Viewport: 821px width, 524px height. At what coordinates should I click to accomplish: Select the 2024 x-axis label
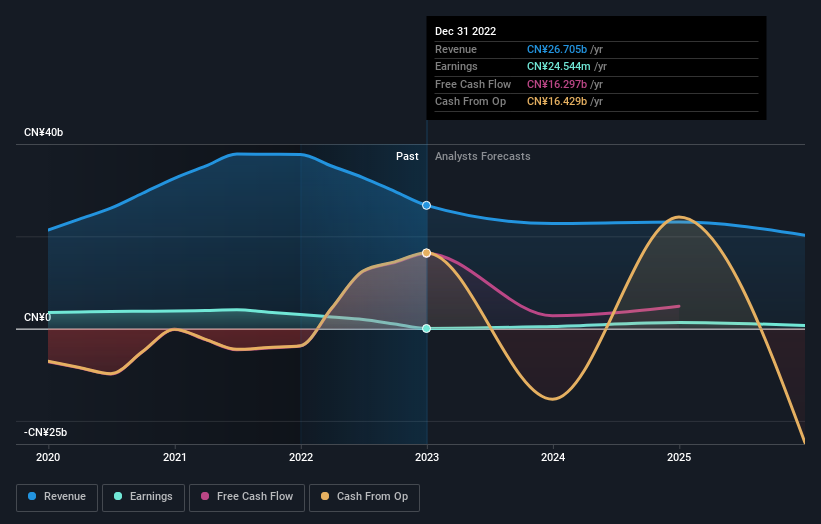pyautogui.click(x=553, y=458)
